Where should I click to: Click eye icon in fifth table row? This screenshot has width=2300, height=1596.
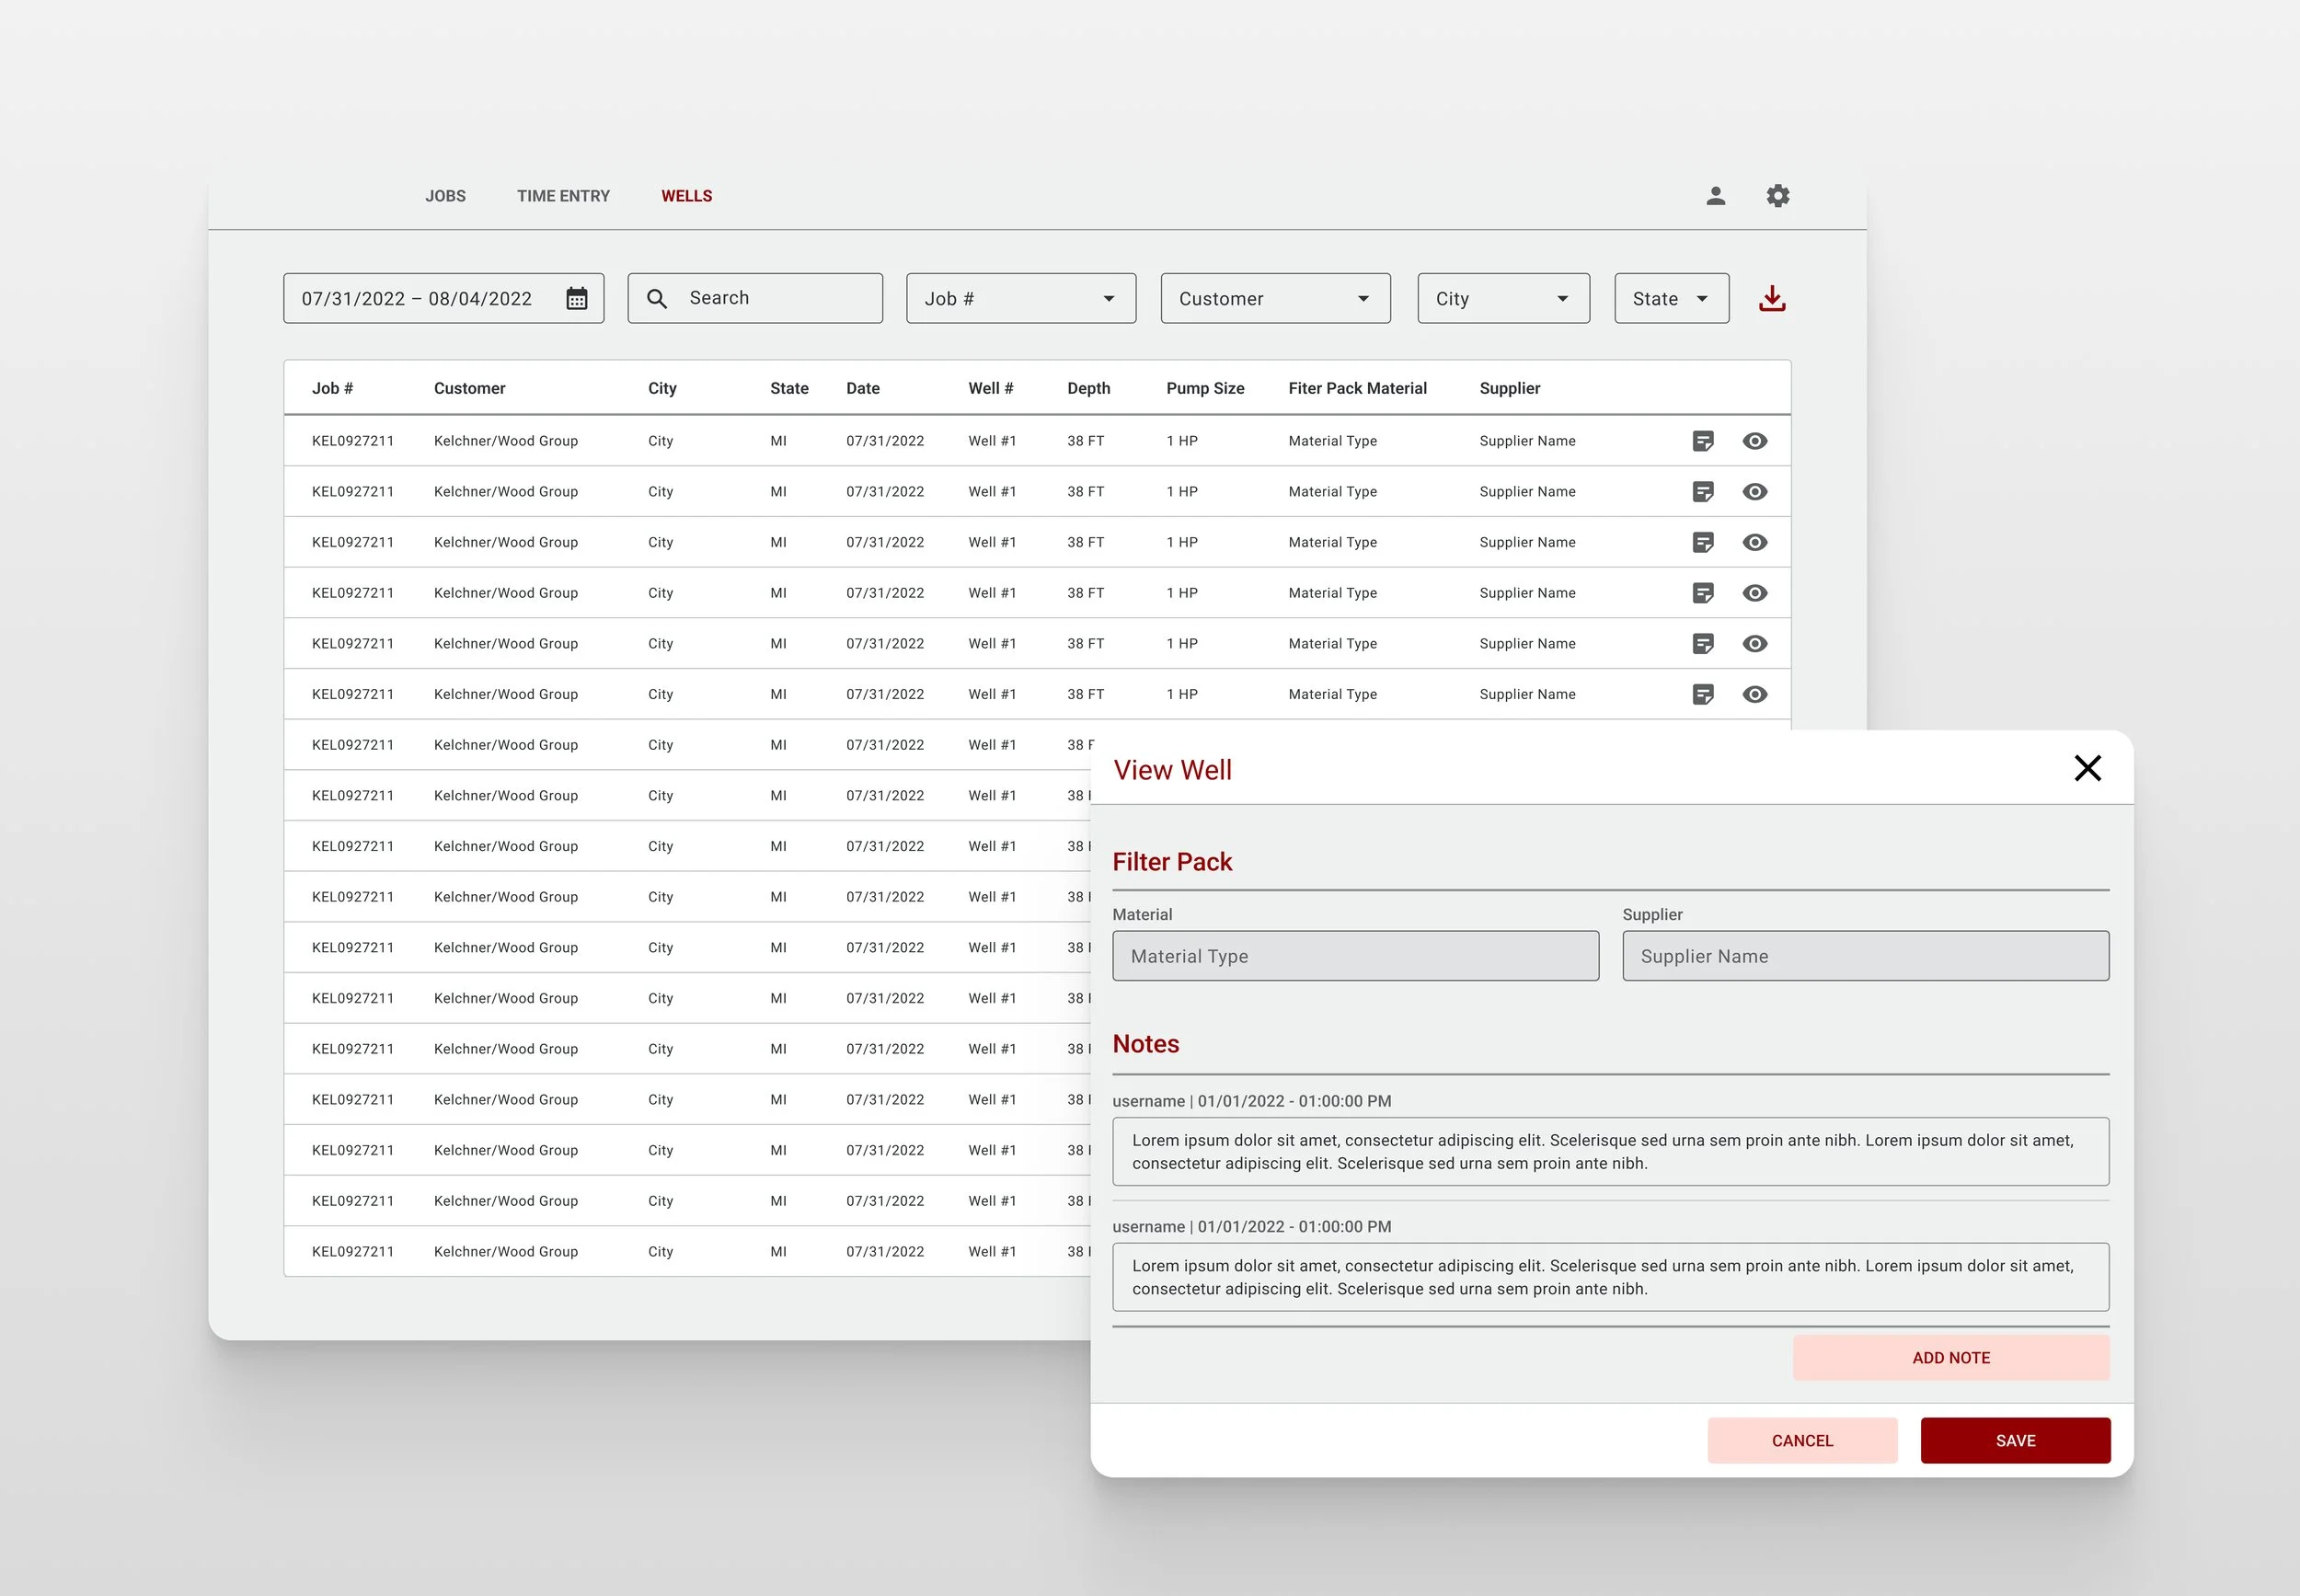point(1754,644)
